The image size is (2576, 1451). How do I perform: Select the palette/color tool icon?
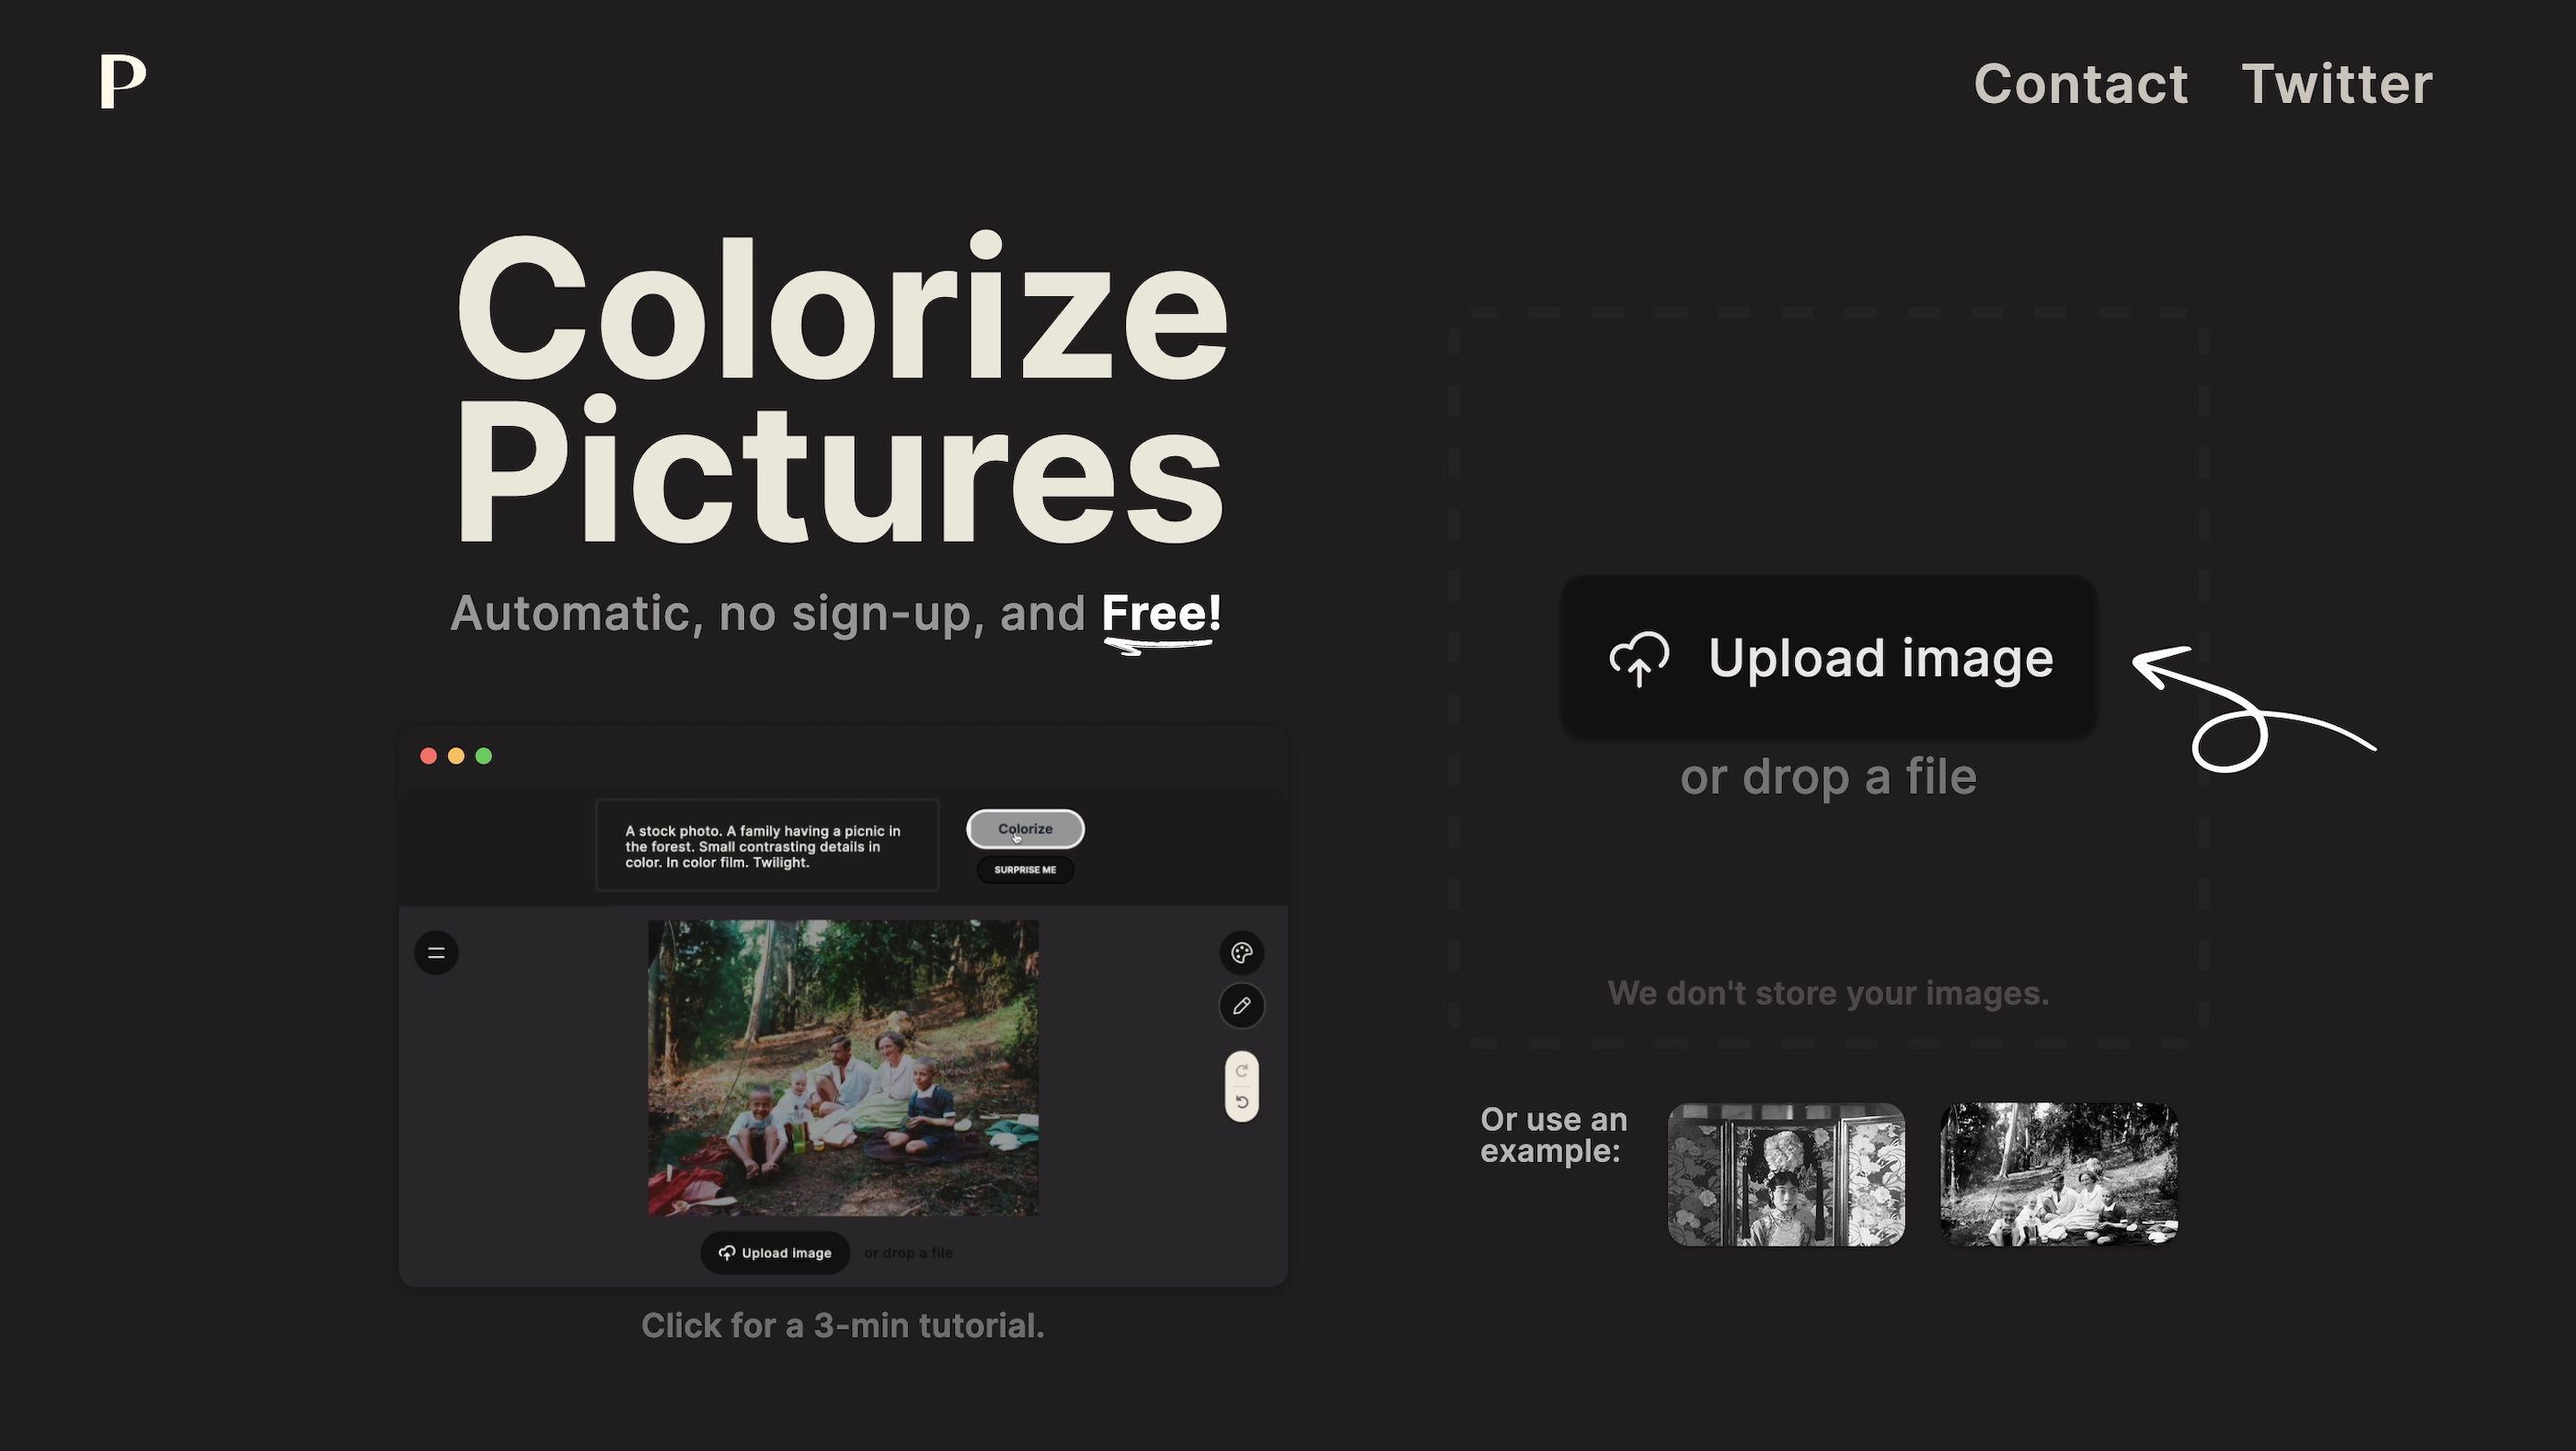click(x=1242, y=952)
